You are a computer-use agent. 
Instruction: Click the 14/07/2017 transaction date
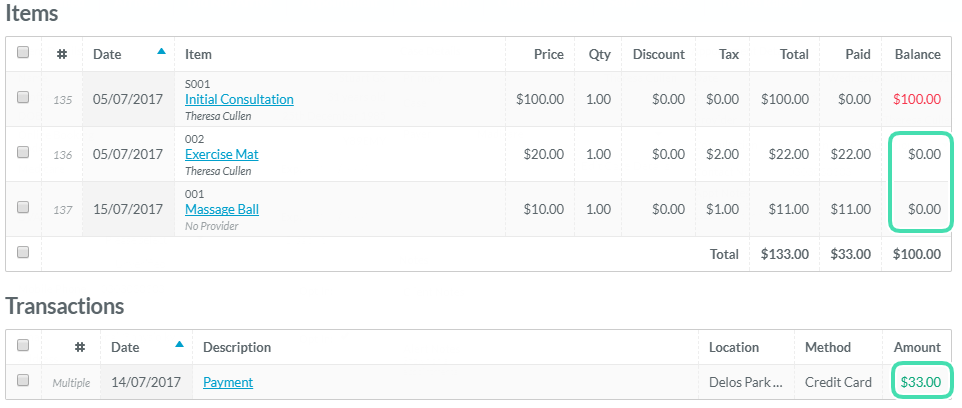[146, 382]
